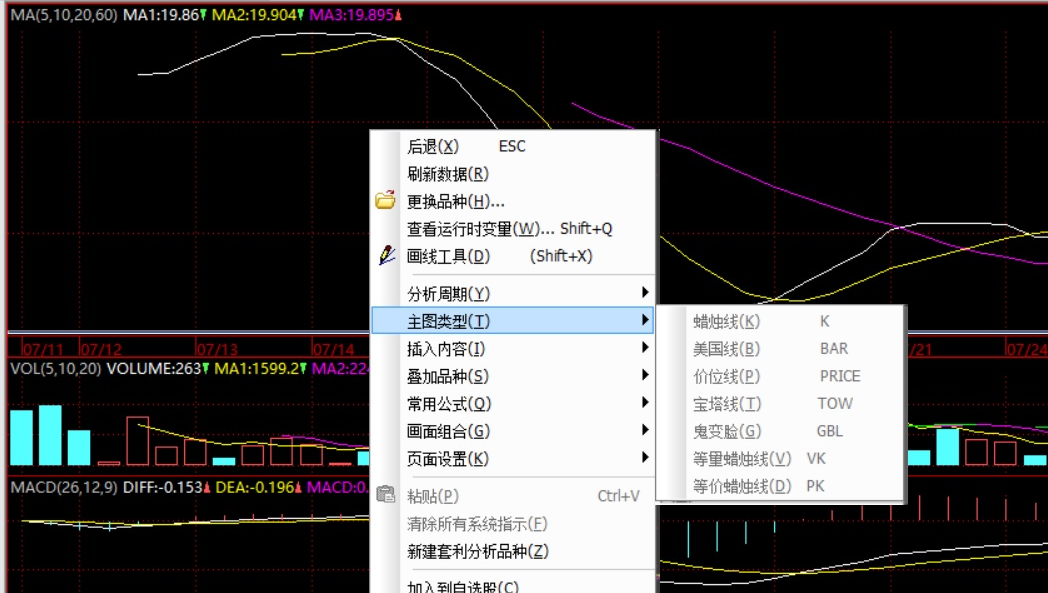Expand the 叠加品种 submenu arrow
The height and width of the screenshot is (593, 1048).
click(645, 376)
